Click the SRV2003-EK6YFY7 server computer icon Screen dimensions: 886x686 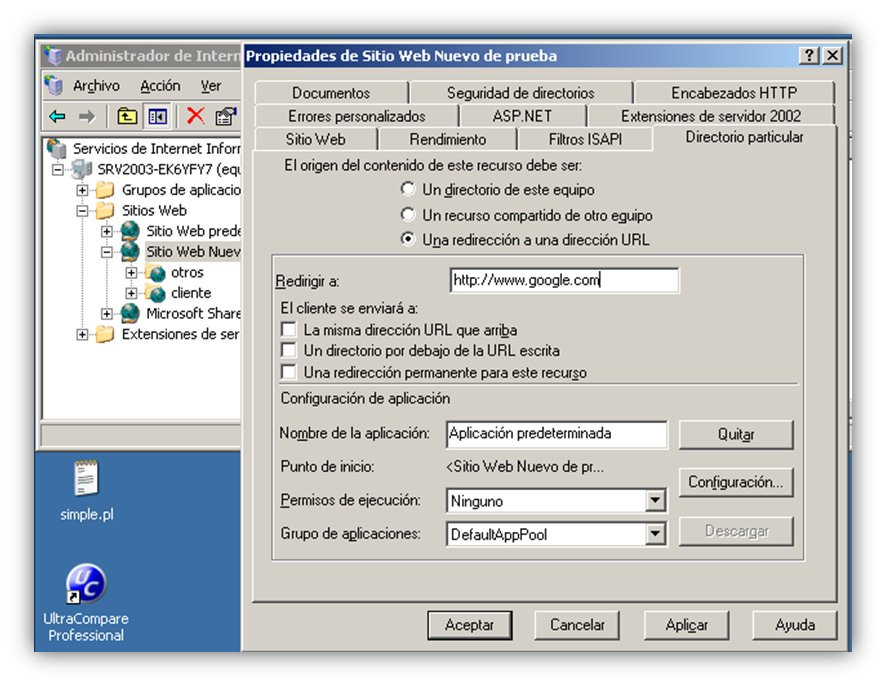point(82,169)
